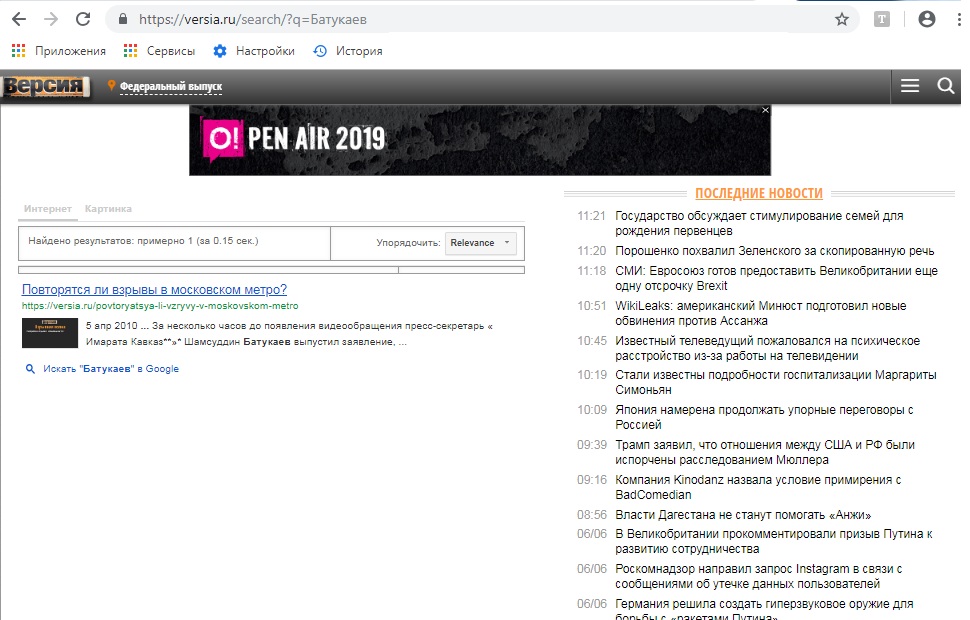Open the site hamburger menu
This screenshot has width=970, height=620.
[x=910, y=86]
